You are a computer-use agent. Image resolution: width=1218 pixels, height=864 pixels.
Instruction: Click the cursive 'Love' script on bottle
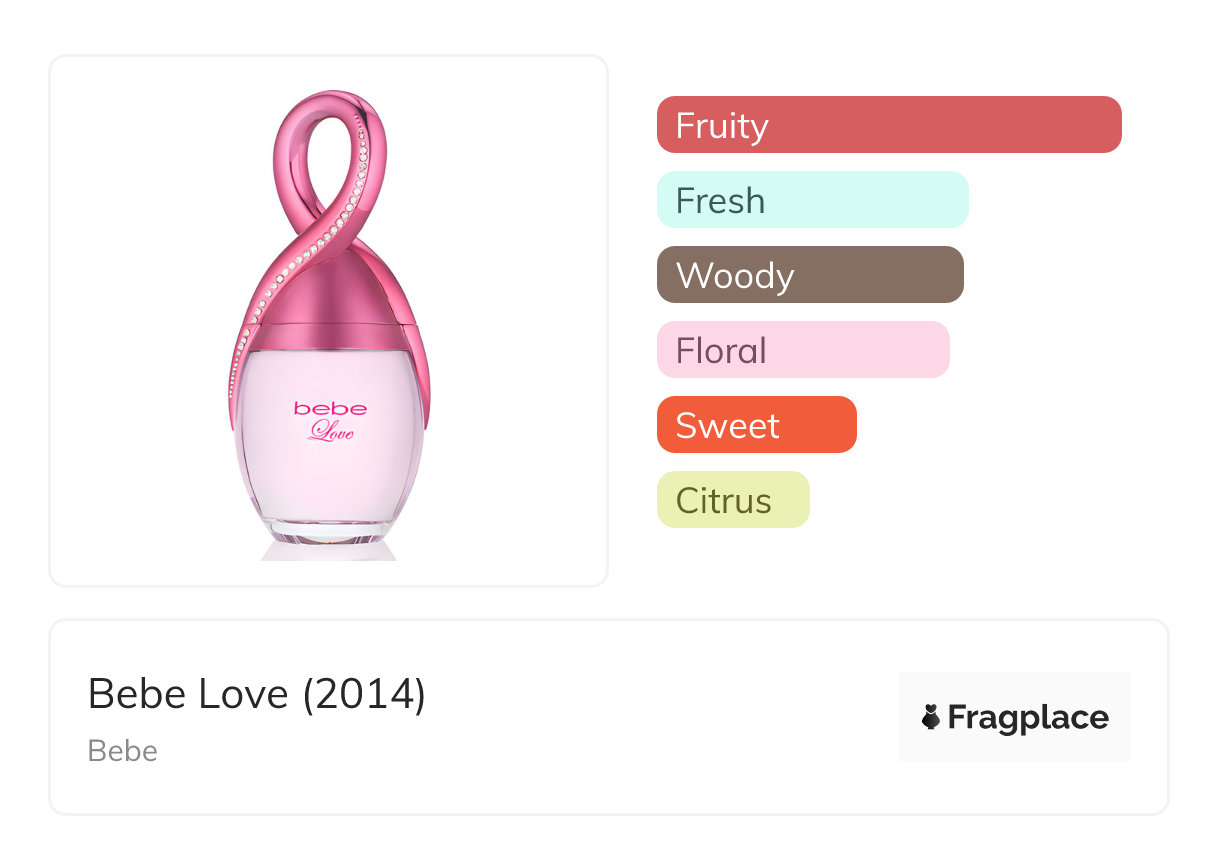pyautogui.click(x=331, y=431)
